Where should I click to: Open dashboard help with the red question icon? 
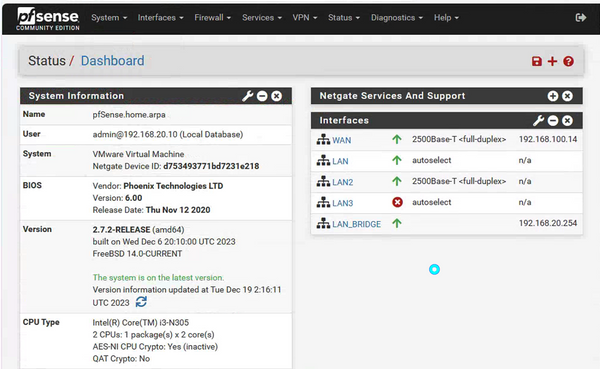coord(568,61)
